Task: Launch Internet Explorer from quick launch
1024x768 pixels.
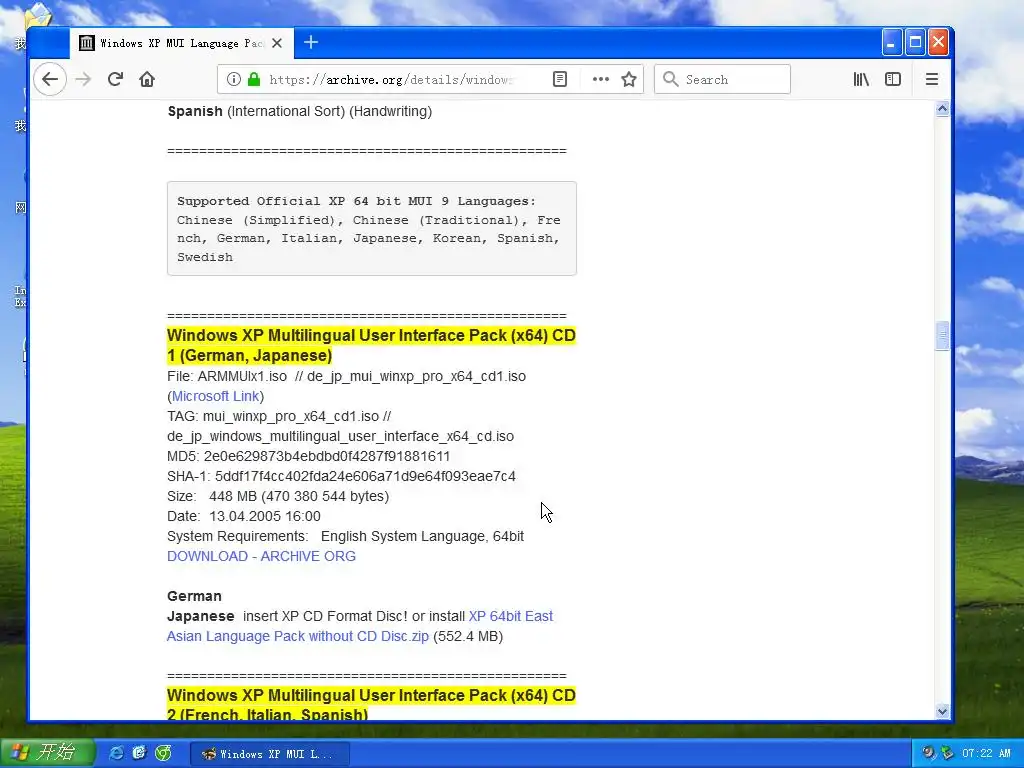Action: click(116, 754)
